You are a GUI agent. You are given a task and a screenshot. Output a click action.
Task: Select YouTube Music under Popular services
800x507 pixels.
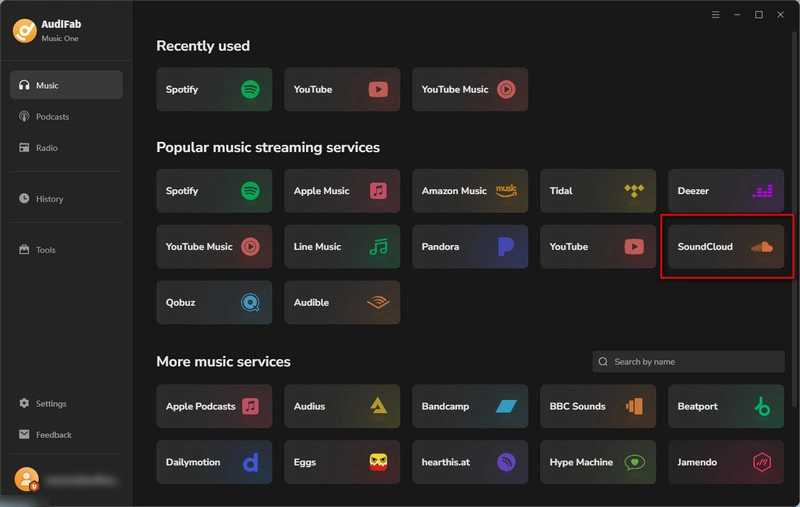click(214, 246)
